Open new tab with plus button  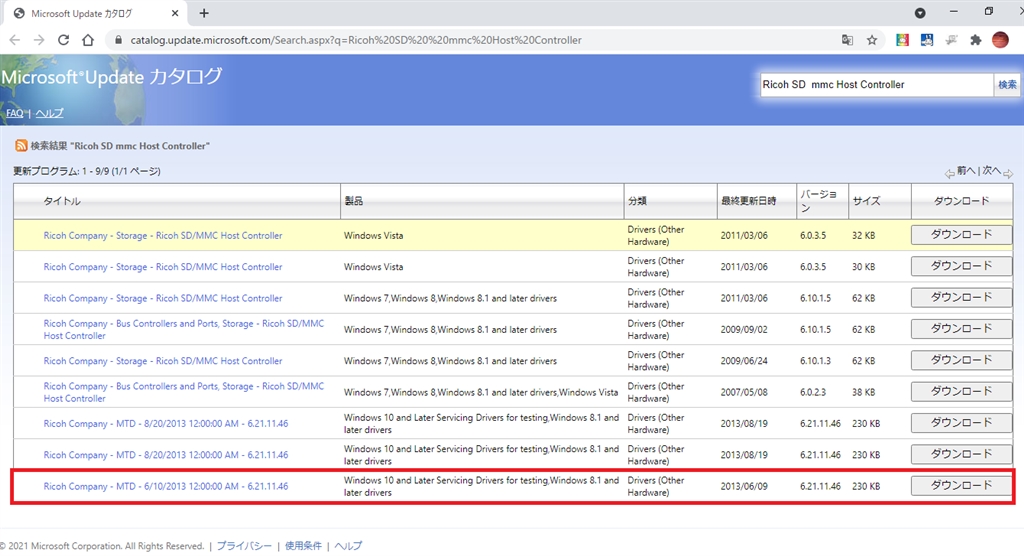coord(204,13)
